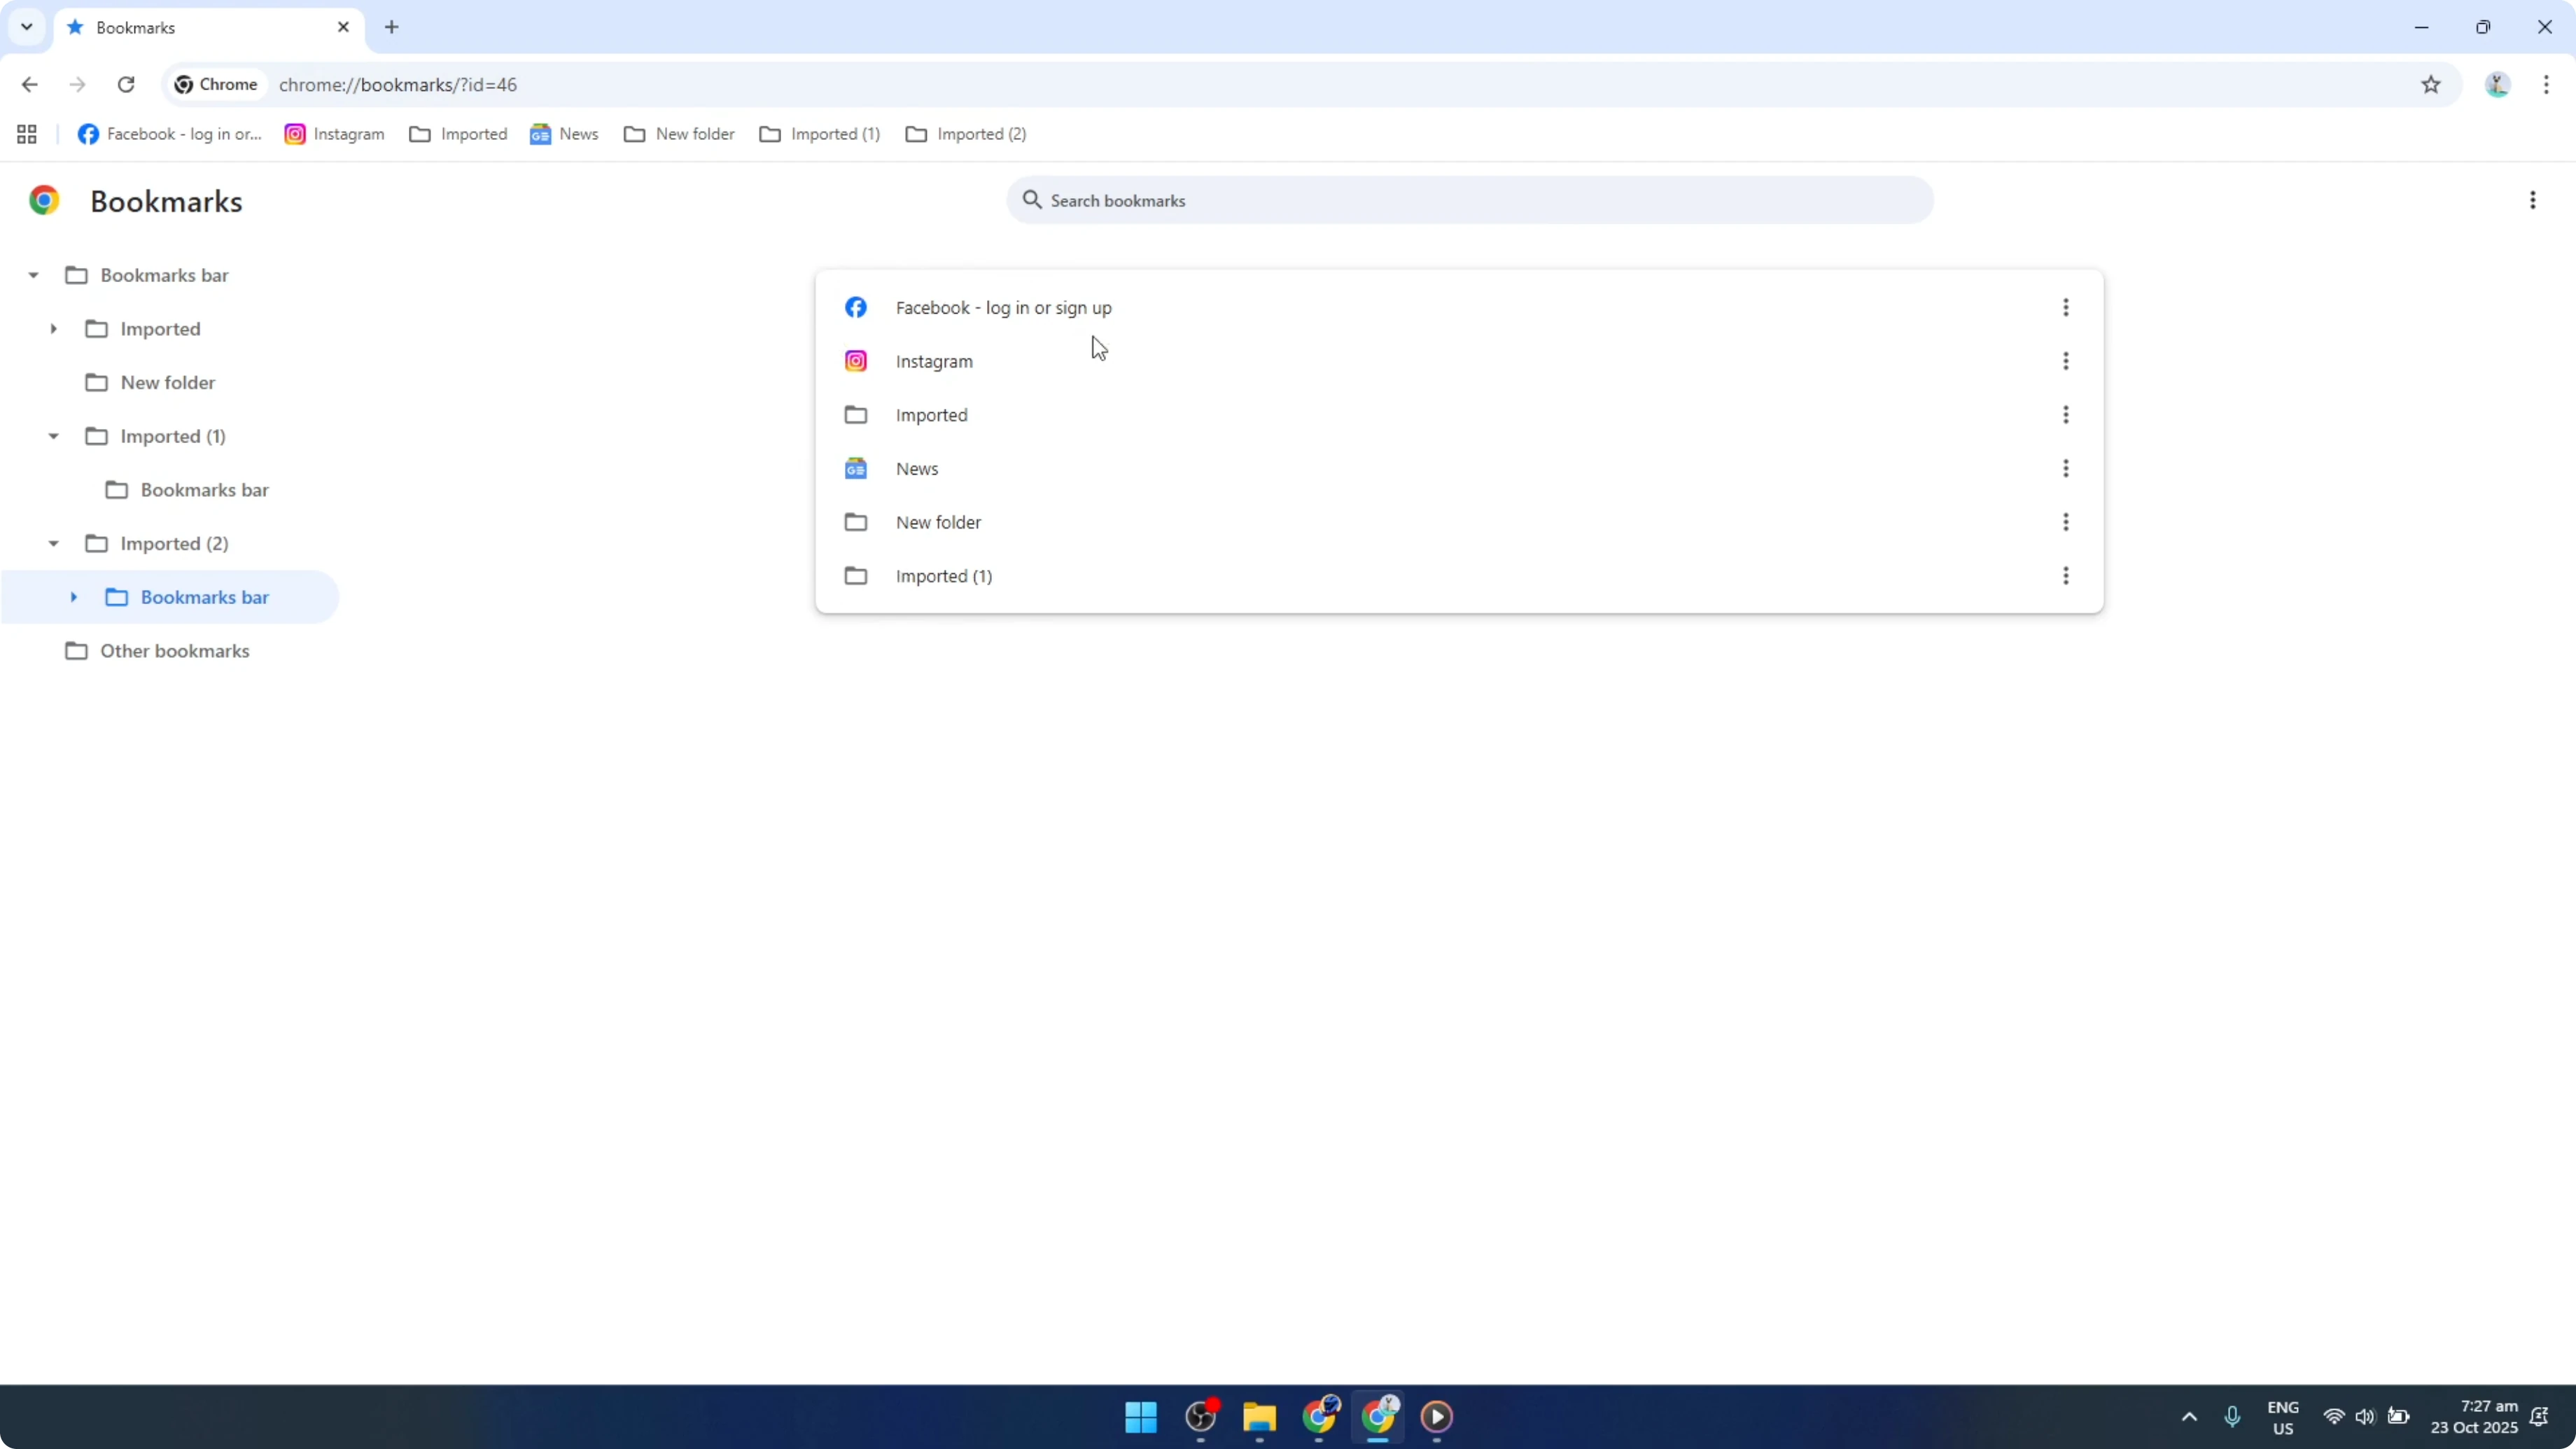The width and height of the screenshot is (2576, 1449).
Task: Reload the bookmarks page
Action: tap(126, 85)
